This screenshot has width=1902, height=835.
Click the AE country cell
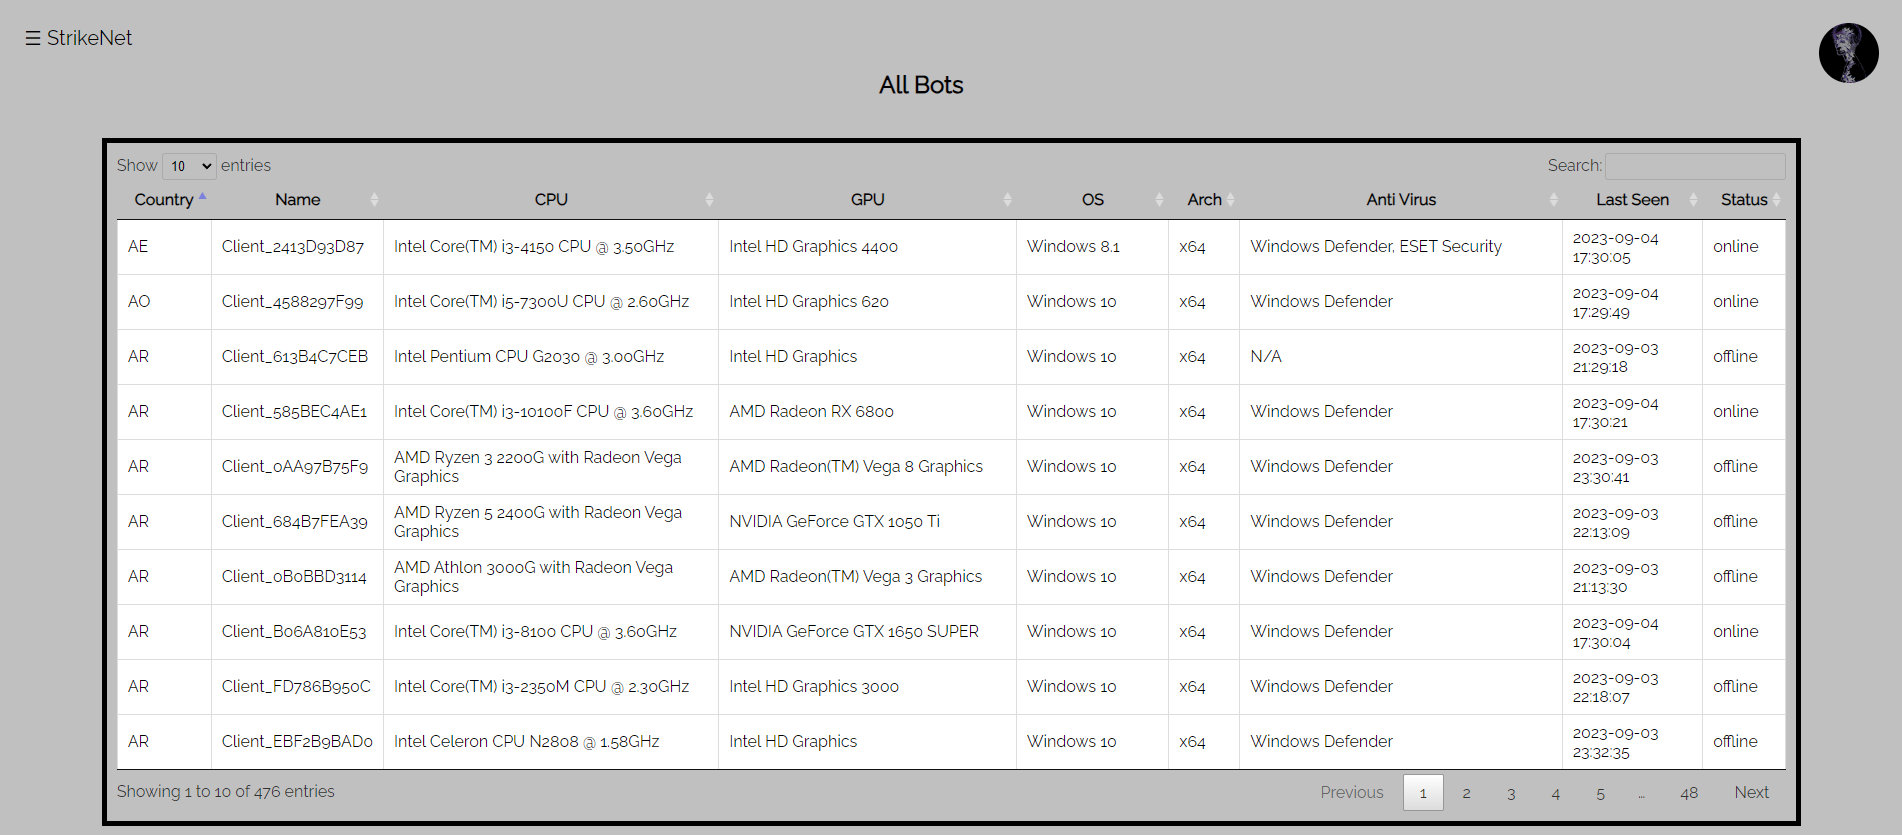click(164, 247)
